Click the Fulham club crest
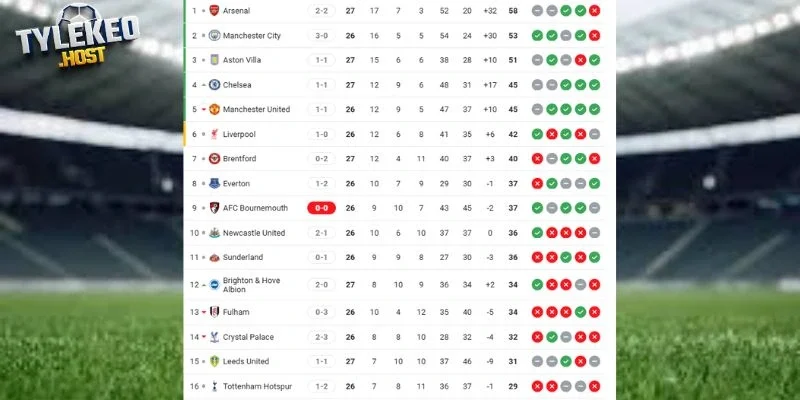Viewport: 800px width, 400px height. (214, 312)
